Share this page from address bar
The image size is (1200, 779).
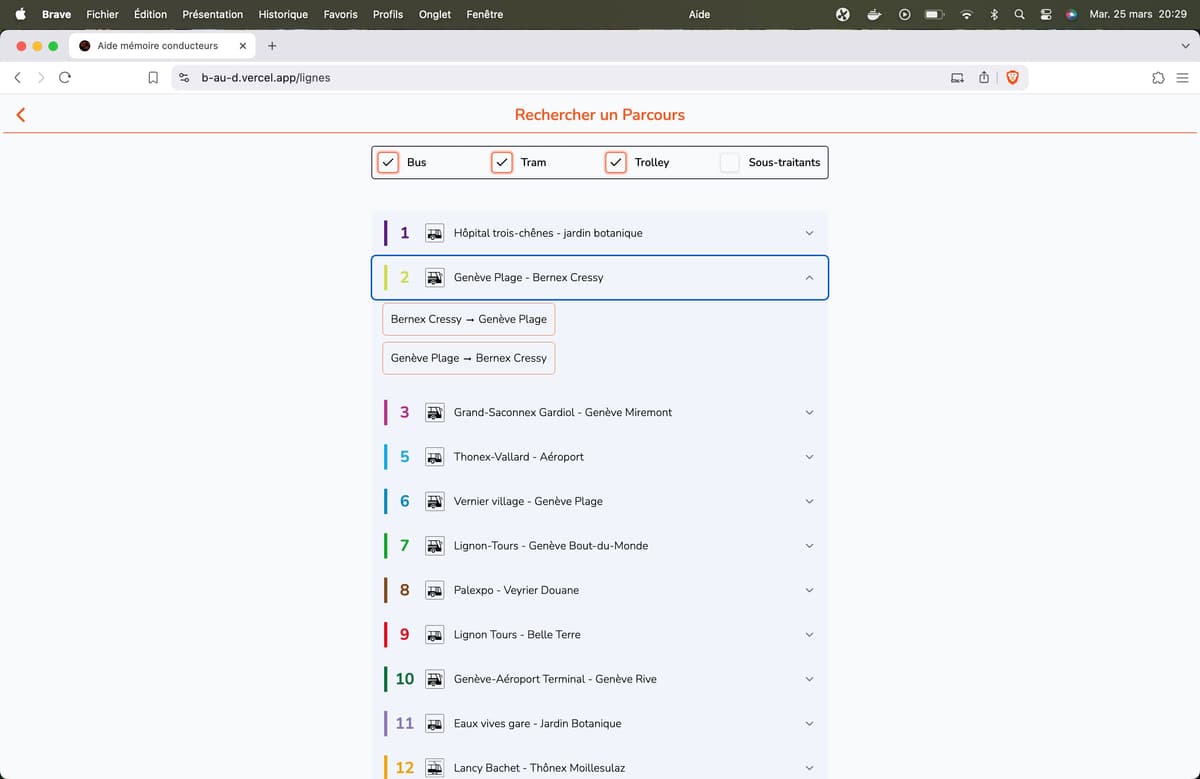[984, 77]
